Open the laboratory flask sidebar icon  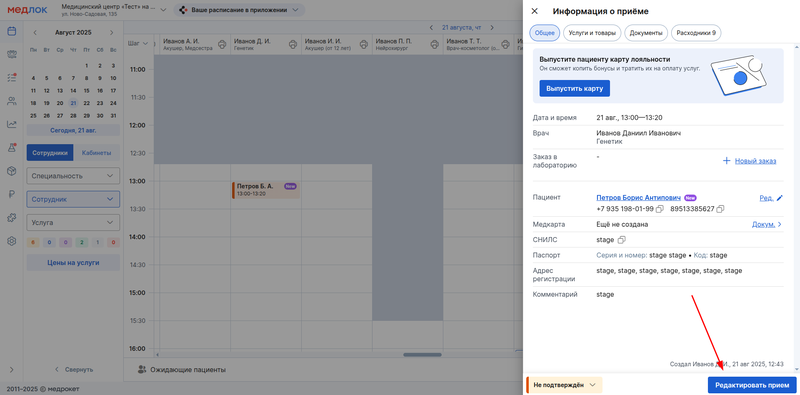click(x=11, y=147)
